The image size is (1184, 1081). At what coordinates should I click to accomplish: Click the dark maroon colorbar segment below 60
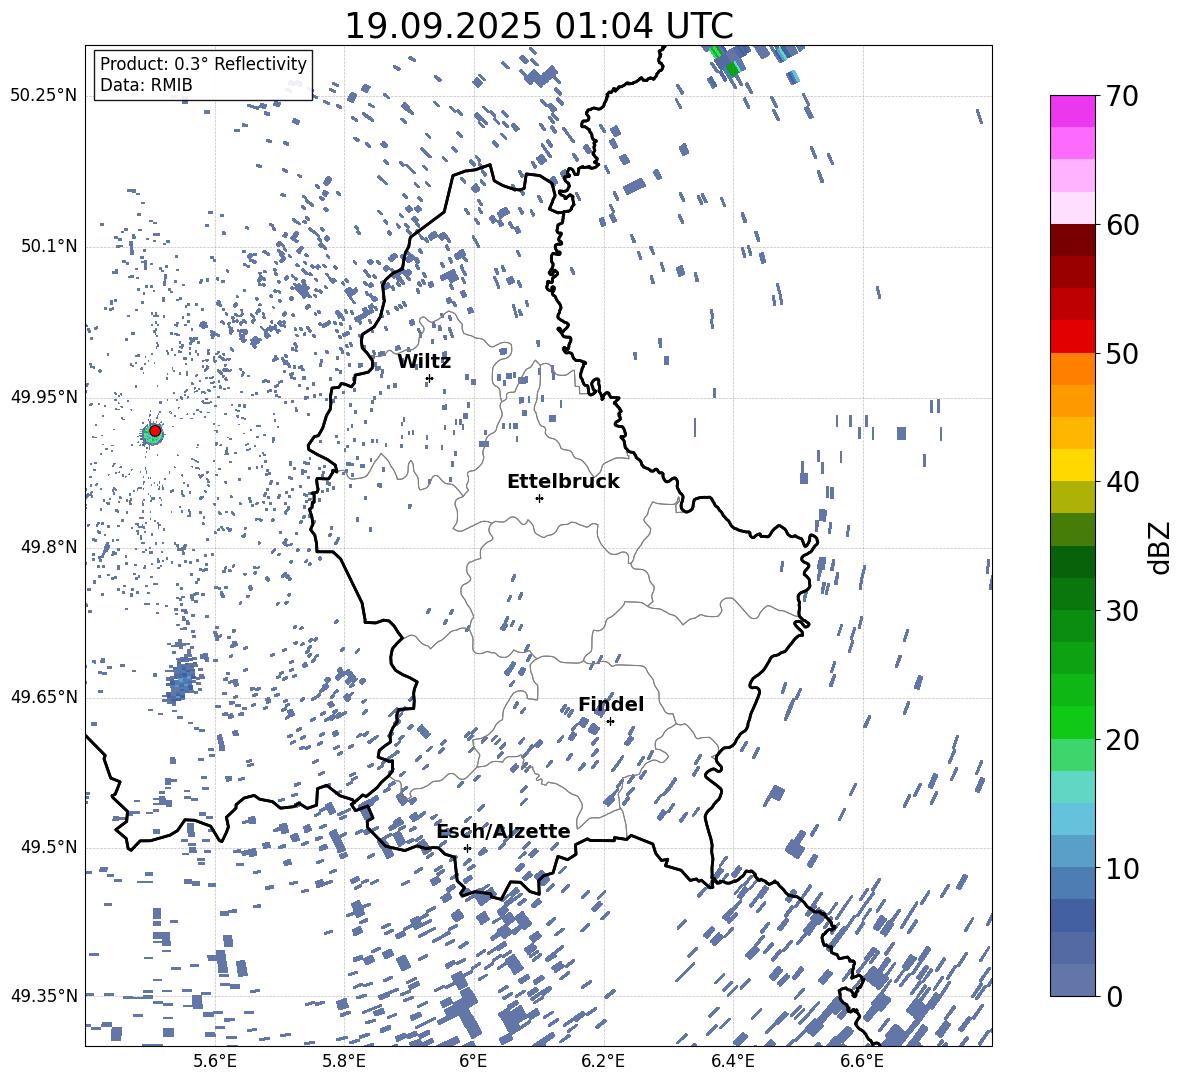coord(1072,241)
